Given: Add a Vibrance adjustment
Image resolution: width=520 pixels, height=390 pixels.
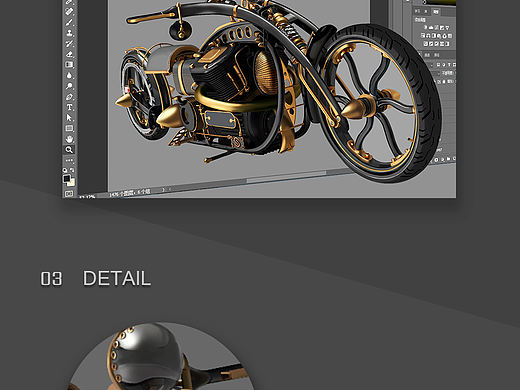Looking at the screenshot, I should point(447,27).
